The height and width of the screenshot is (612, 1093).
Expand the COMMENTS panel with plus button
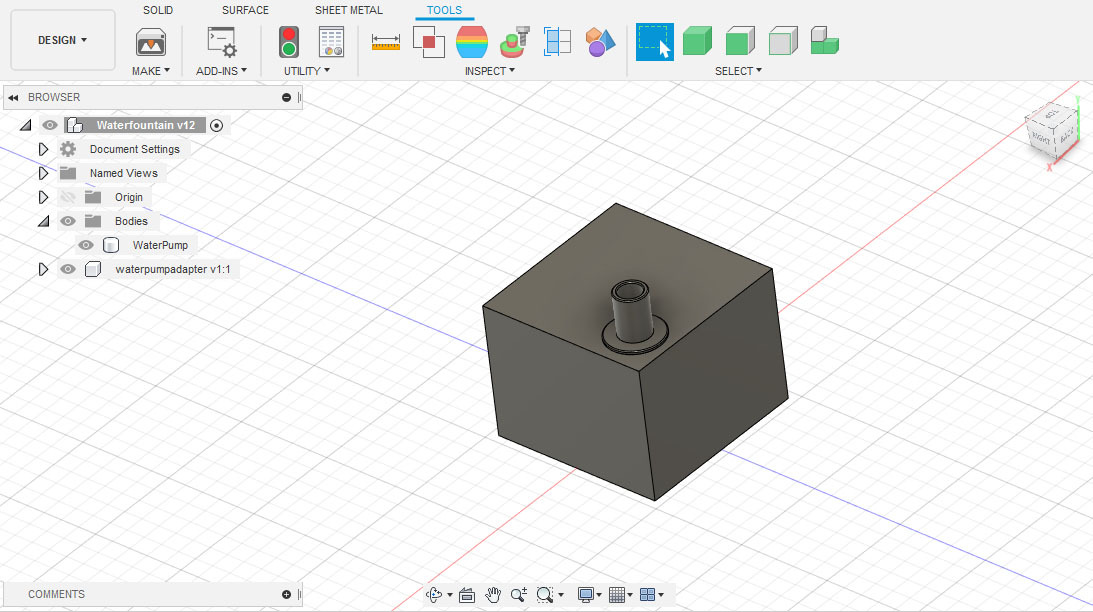[x=286, y=595]
